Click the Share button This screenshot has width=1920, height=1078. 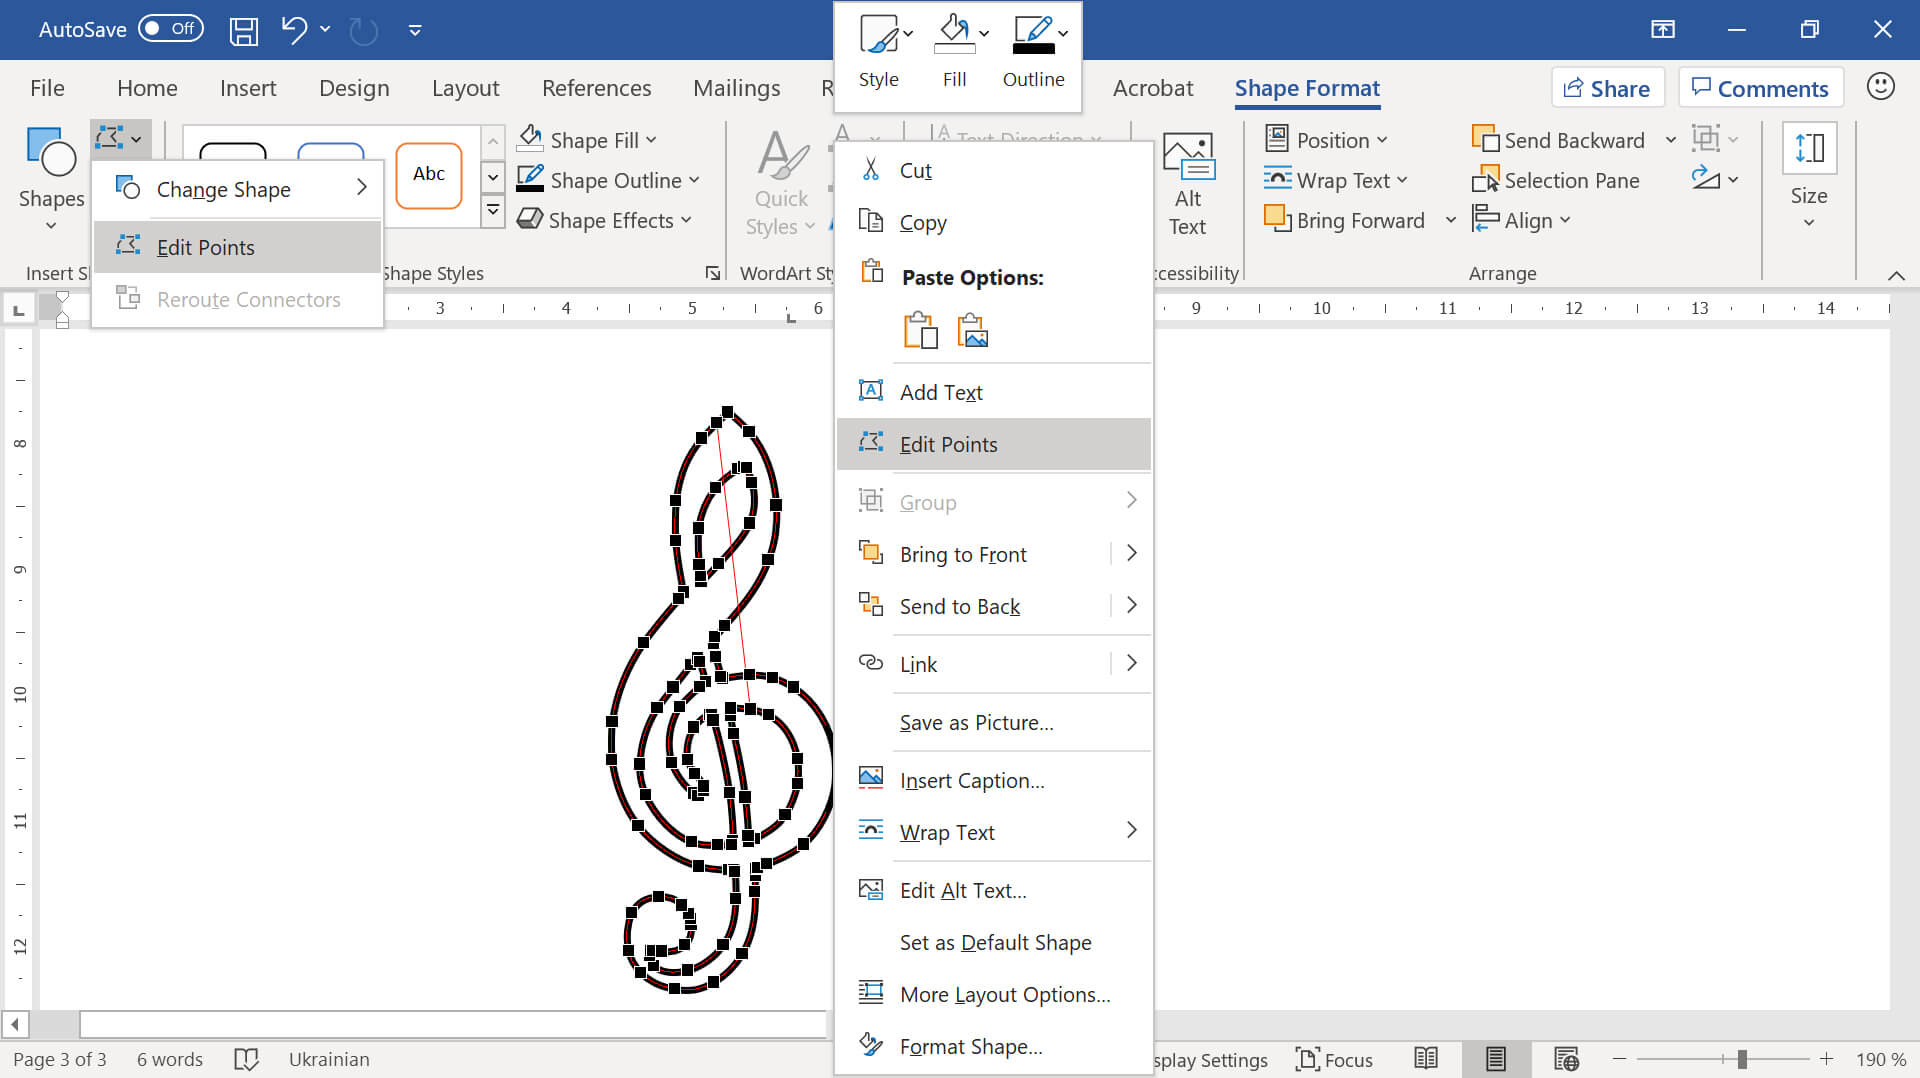(1607, 88)
